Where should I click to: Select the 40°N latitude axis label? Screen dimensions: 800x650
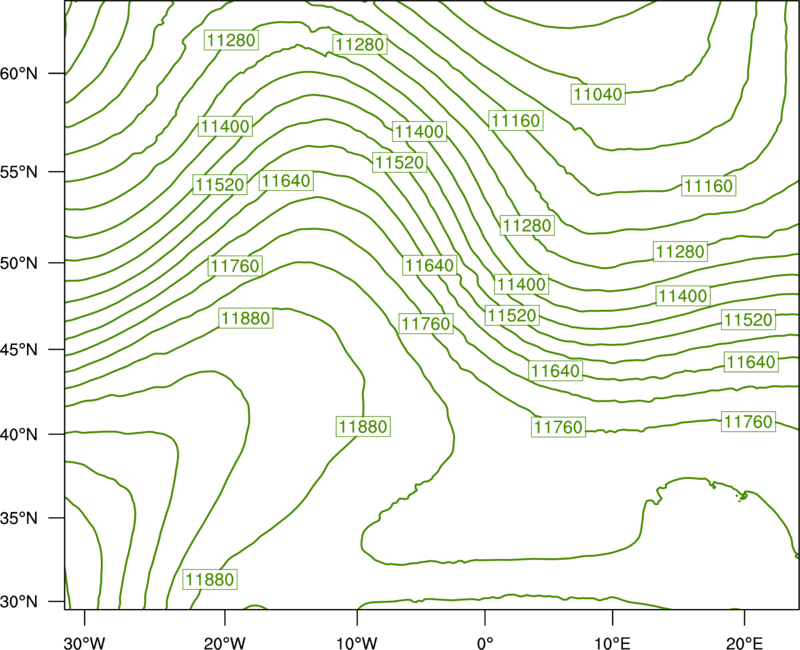(19, 435)
